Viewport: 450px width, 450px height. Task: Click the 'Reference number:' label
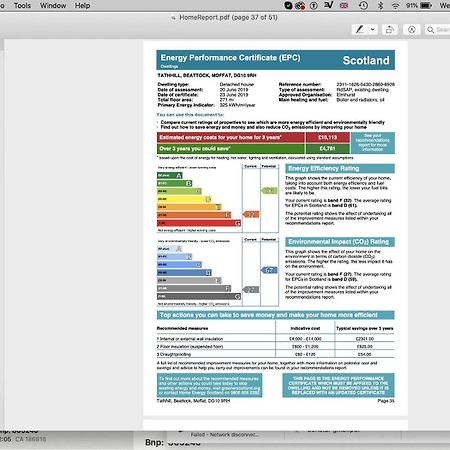(300, 84)
